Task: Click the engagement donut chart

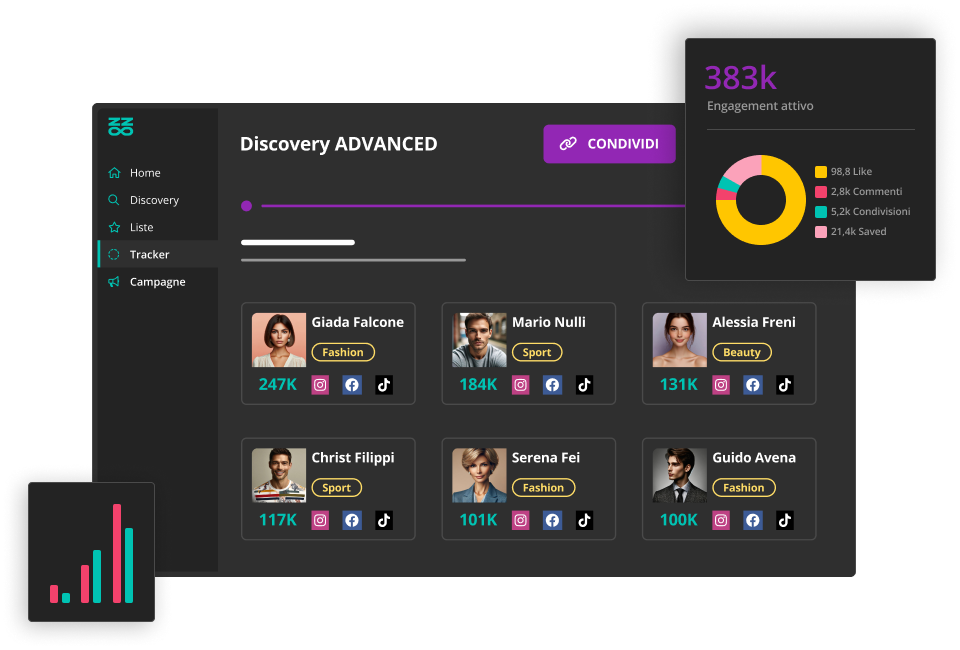Action: point(760,200)
